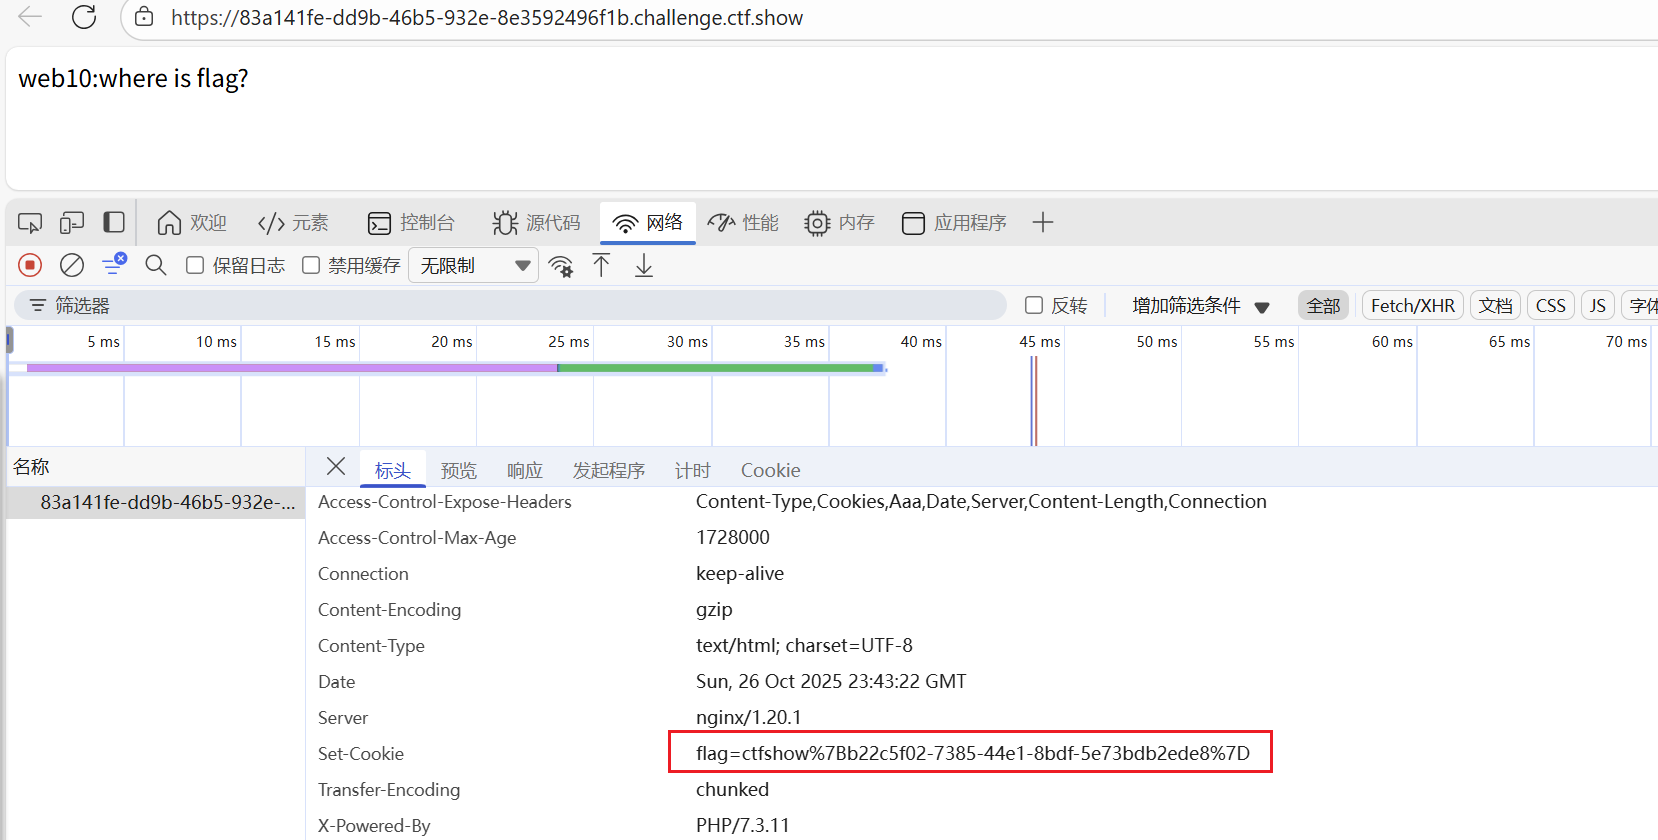Open network conditions wifi-gear icon
The image size is (1658, 840).
(x=561, y=266)
